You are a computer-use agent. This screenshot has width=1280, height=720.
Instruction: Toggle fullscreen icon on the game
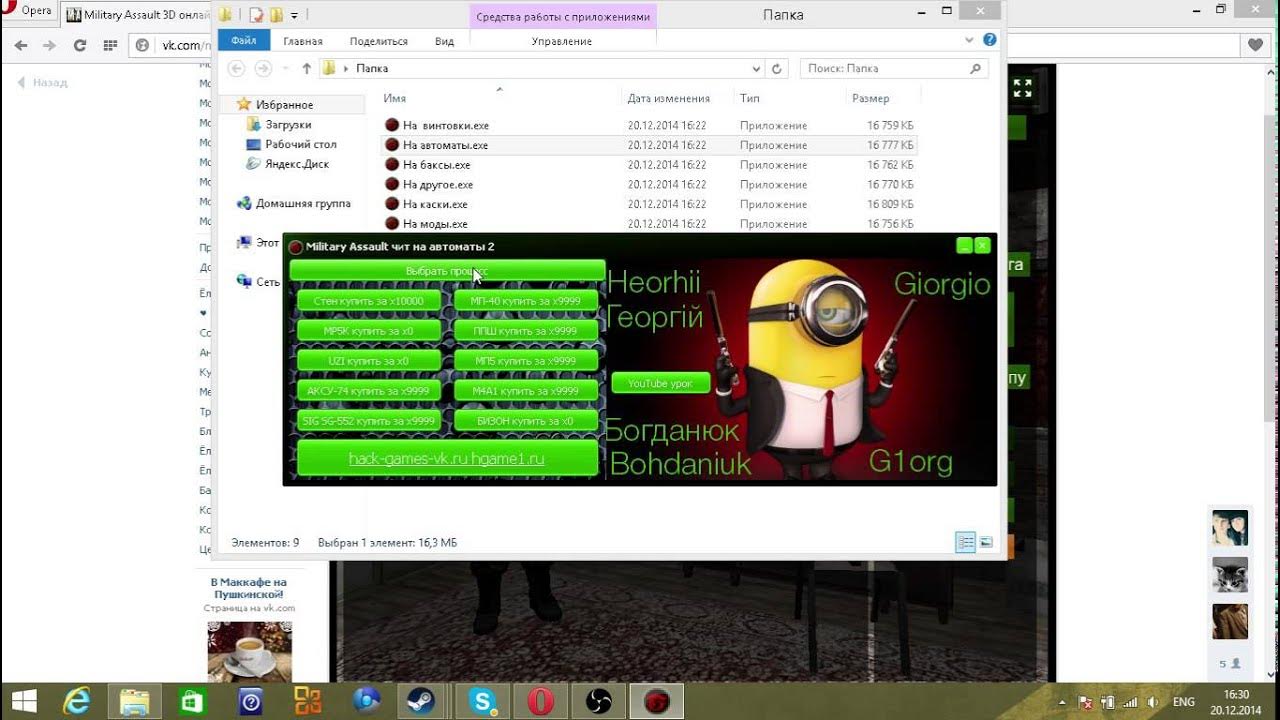coord(1022,89)
